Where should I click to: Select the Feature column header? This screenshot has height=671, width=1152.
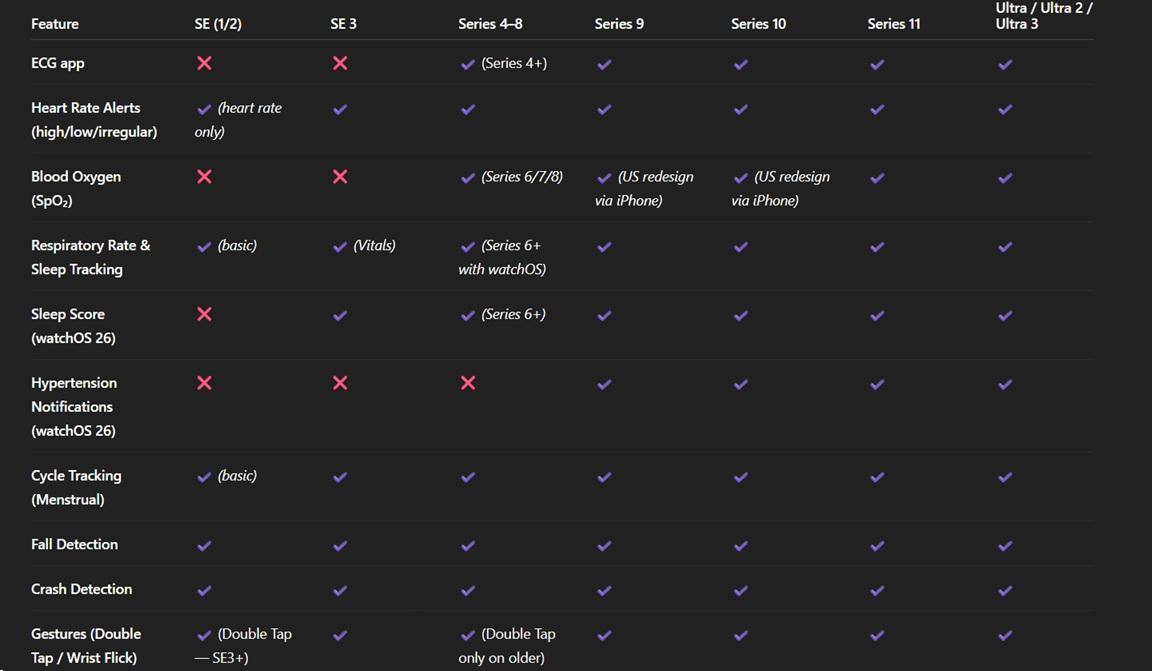tap(55, 24)
